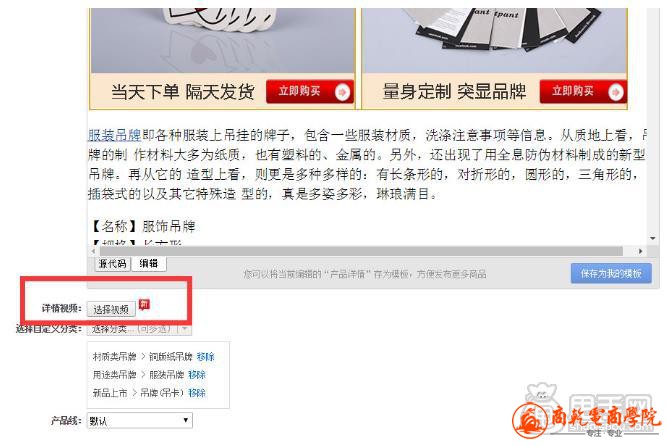Switch to the 源代码 source tab
Image resolution: width=667 pixels, height=446 pixels.
coord(112,264)
